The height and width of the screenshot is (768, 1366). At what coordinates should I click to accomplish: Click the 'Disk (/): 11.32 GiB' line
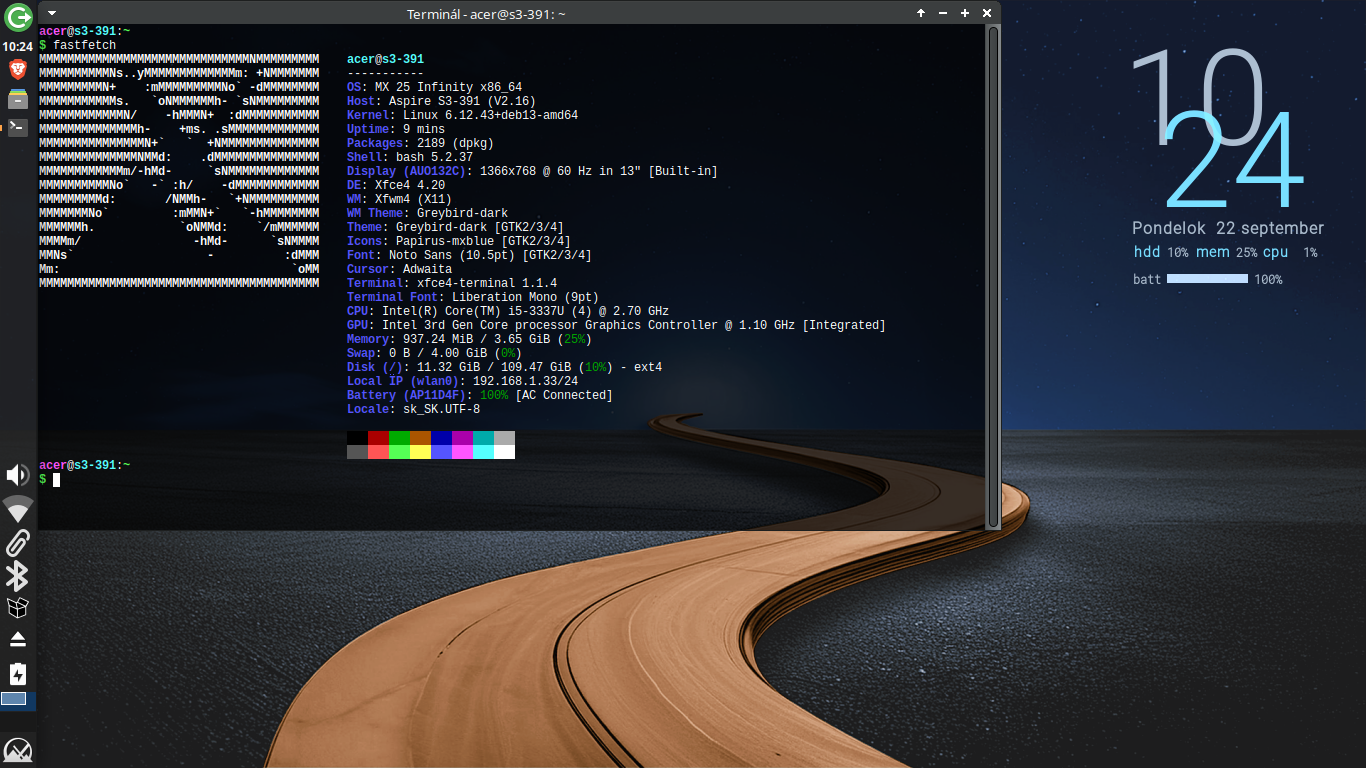(x=504, y=367)
